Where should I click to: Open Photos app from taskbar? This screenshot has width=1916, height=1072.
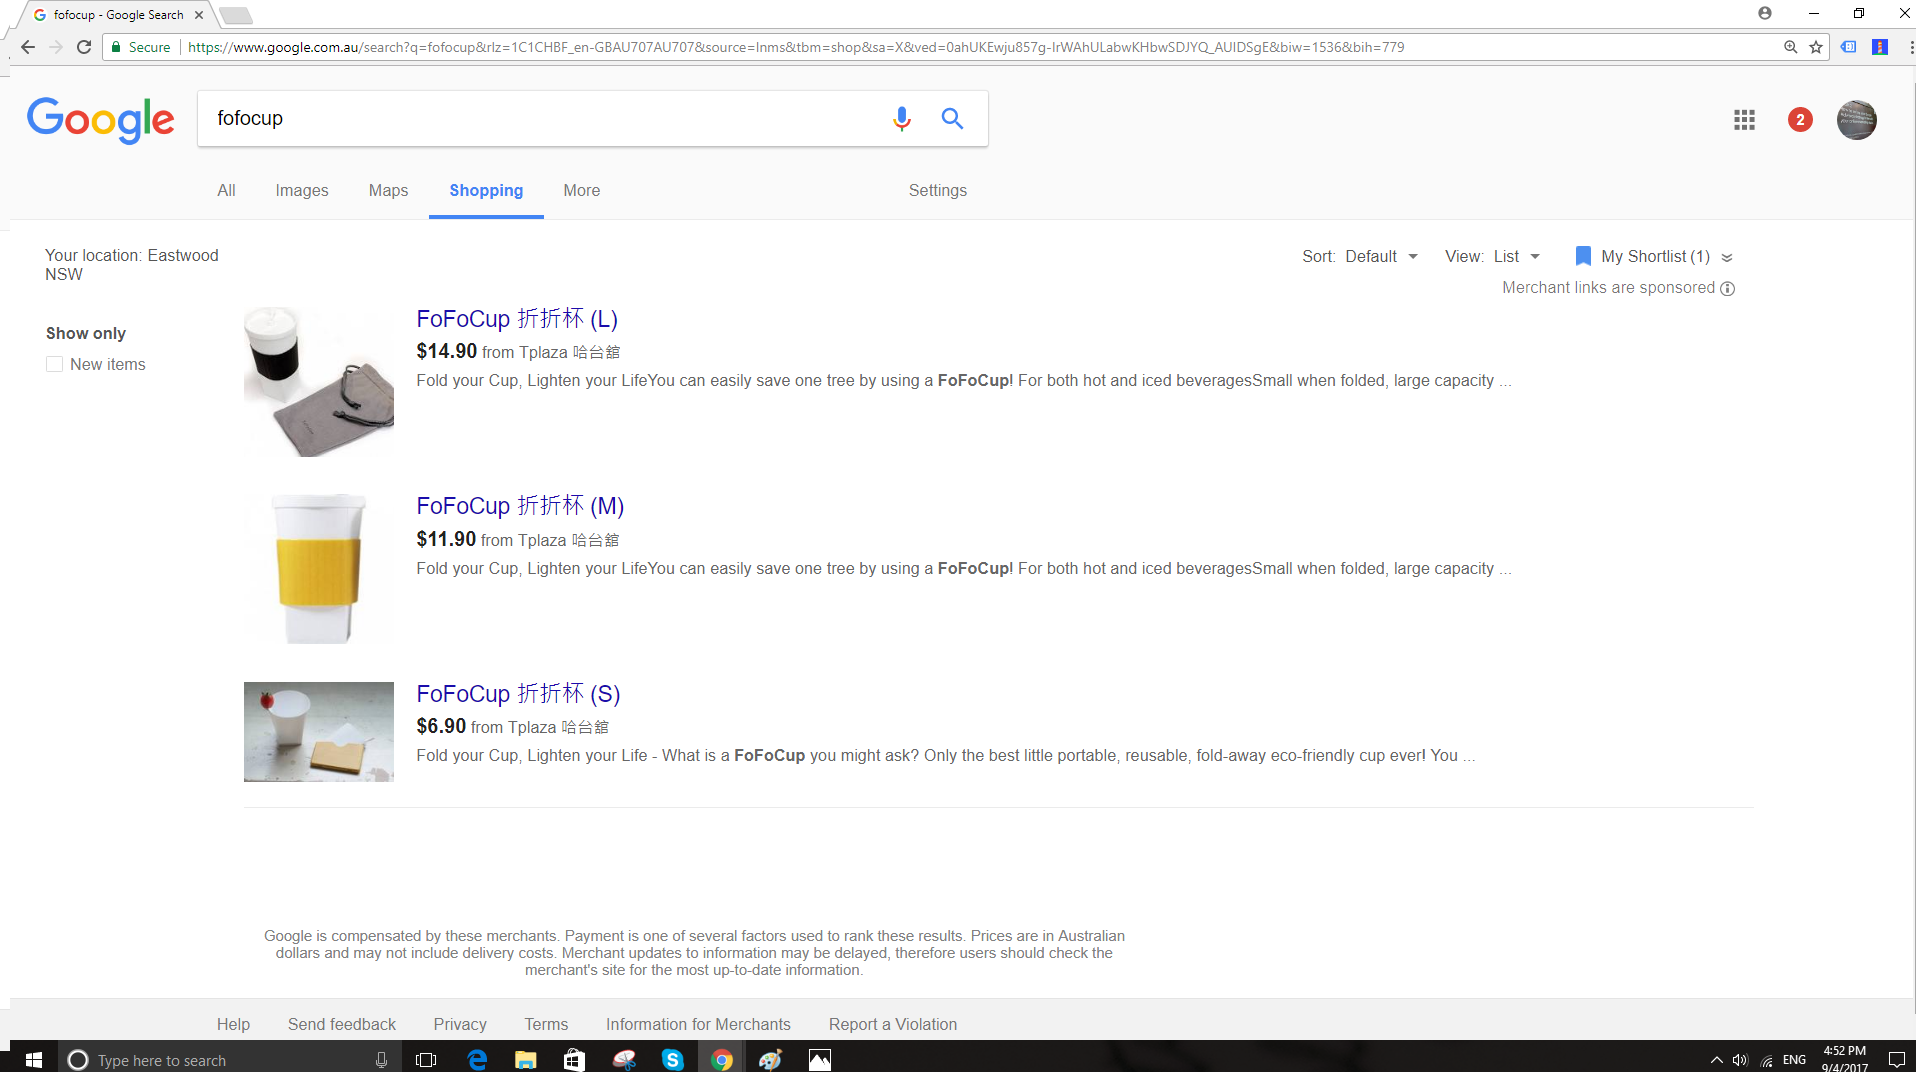tap(820, 1059)
